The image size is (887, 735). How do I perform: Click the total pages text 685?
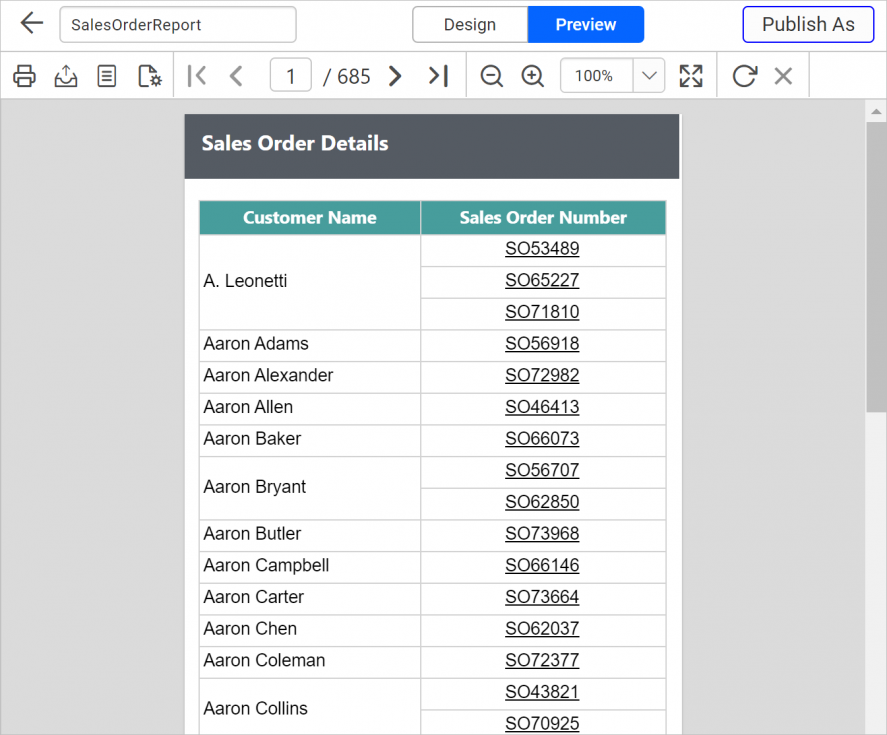[354, 76]
